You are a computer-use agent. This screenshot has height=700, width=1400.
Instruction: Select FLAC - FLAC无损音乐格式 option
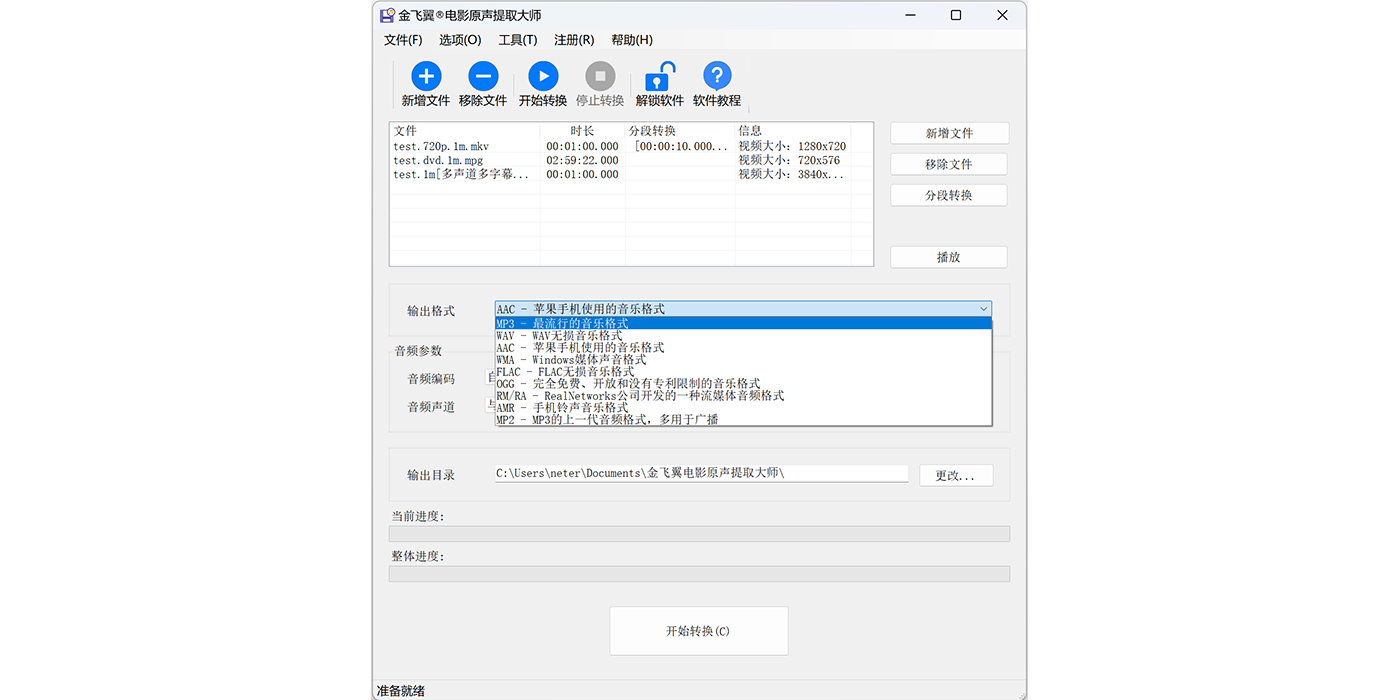pos(743,372)
